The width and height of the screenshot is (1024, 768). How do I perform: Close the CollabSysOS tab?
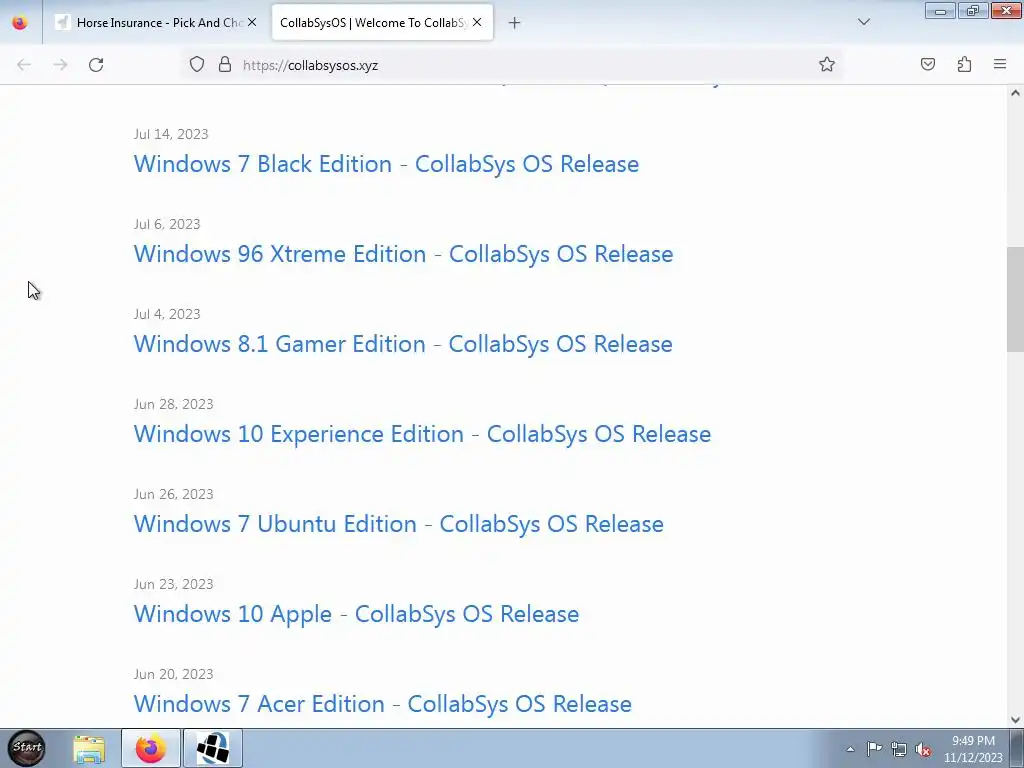[x=477, y=22]
